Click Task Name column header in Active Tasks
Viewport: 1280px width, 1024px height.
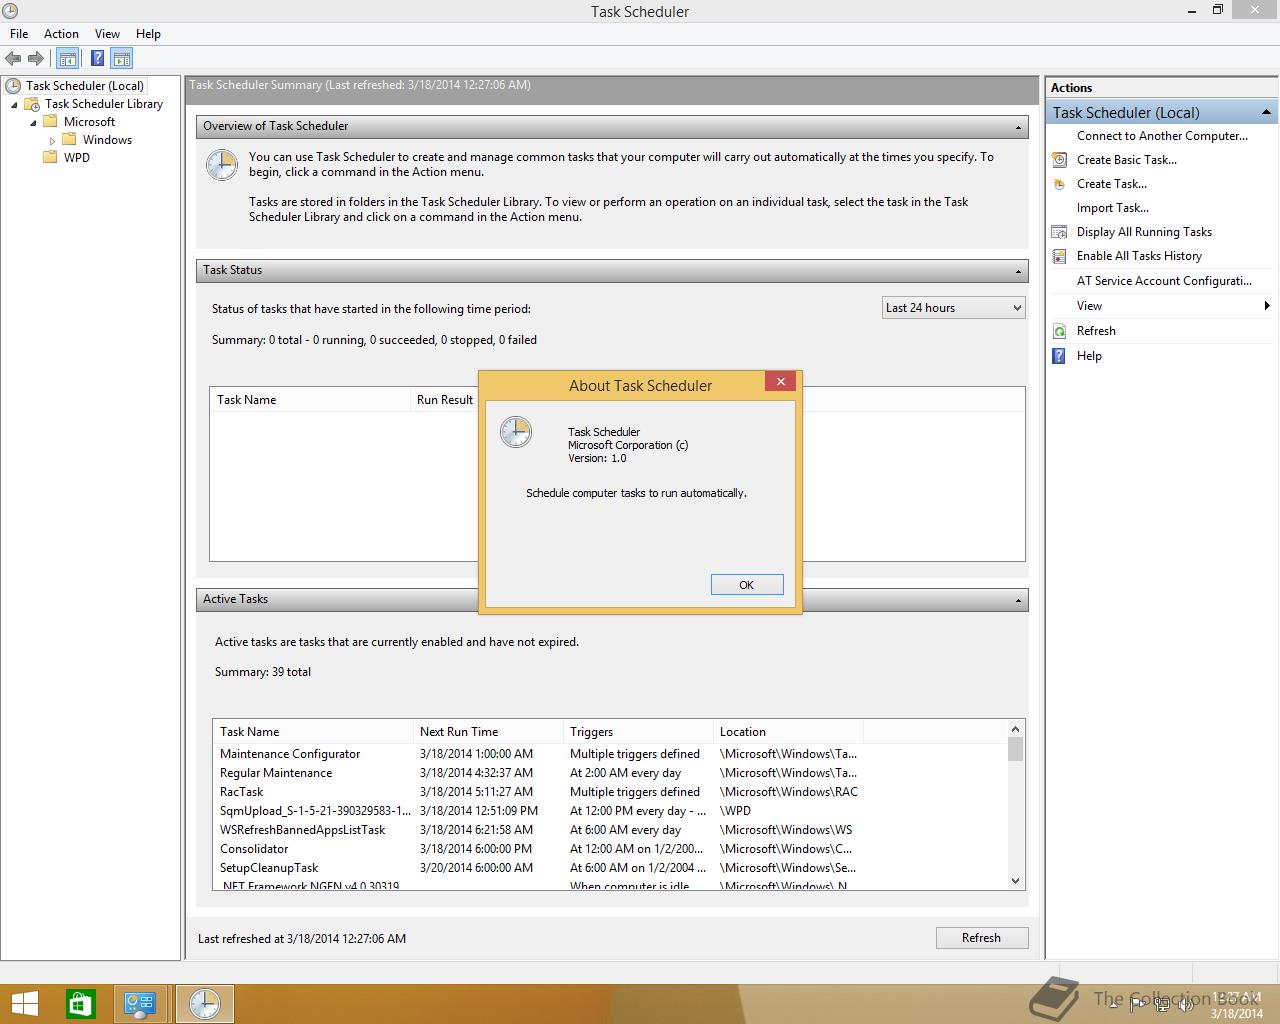click(x=313, y=732)
